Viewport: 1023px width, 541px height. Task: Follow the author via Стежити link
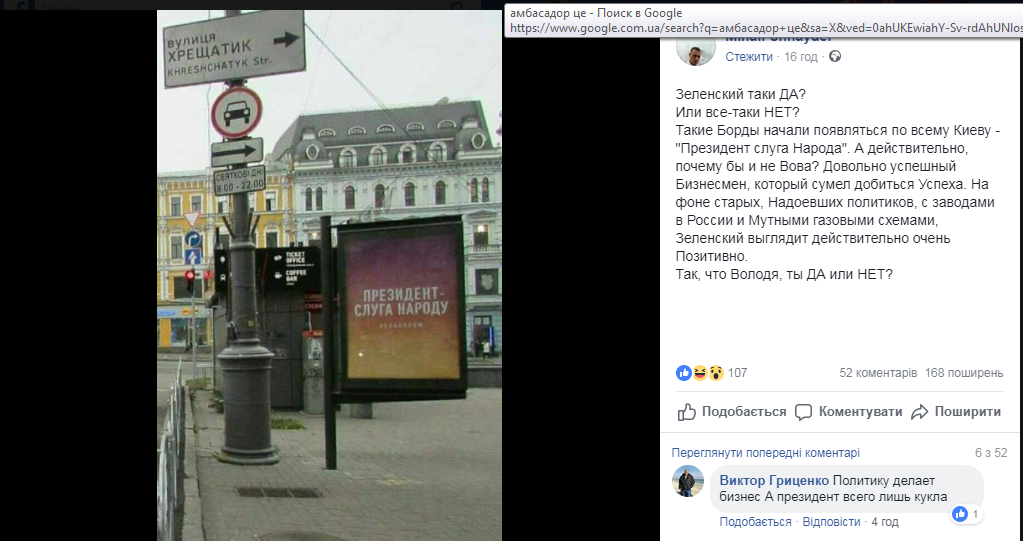748,57
